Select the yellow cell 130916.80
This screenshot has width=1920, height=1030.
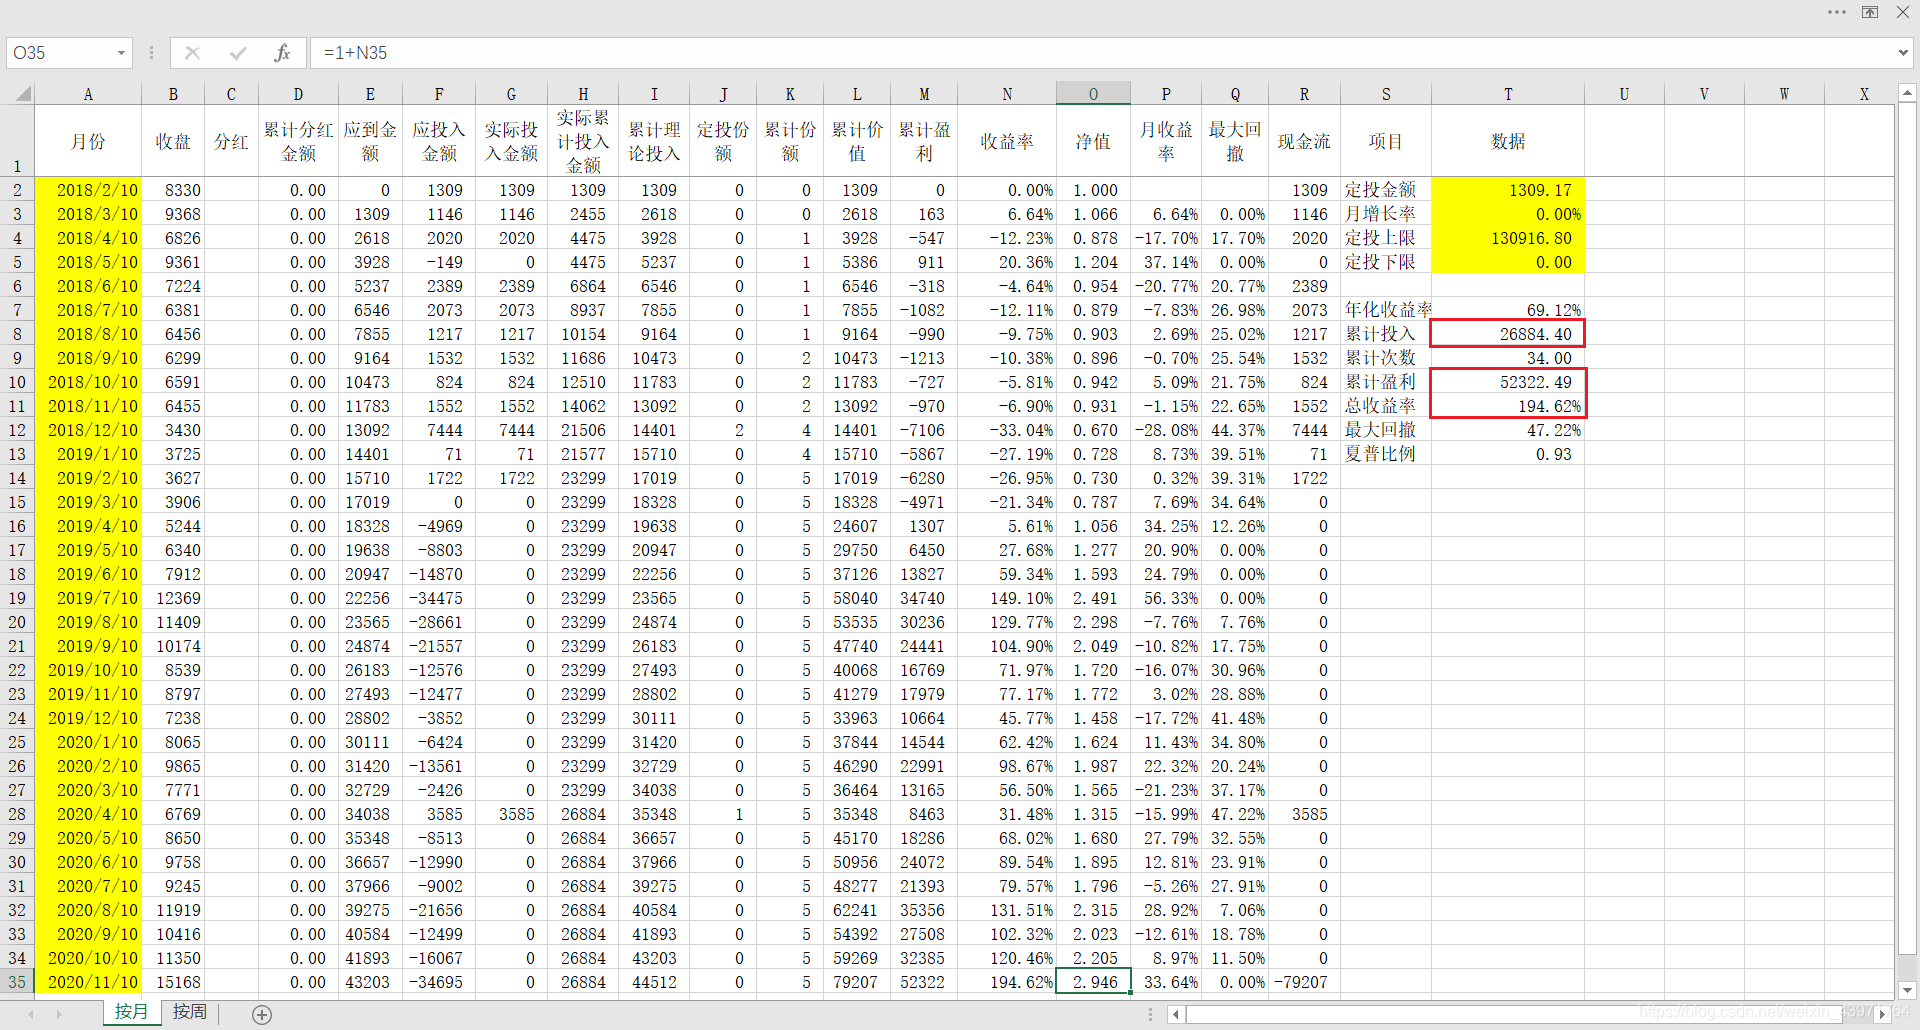pos(1508,238)
